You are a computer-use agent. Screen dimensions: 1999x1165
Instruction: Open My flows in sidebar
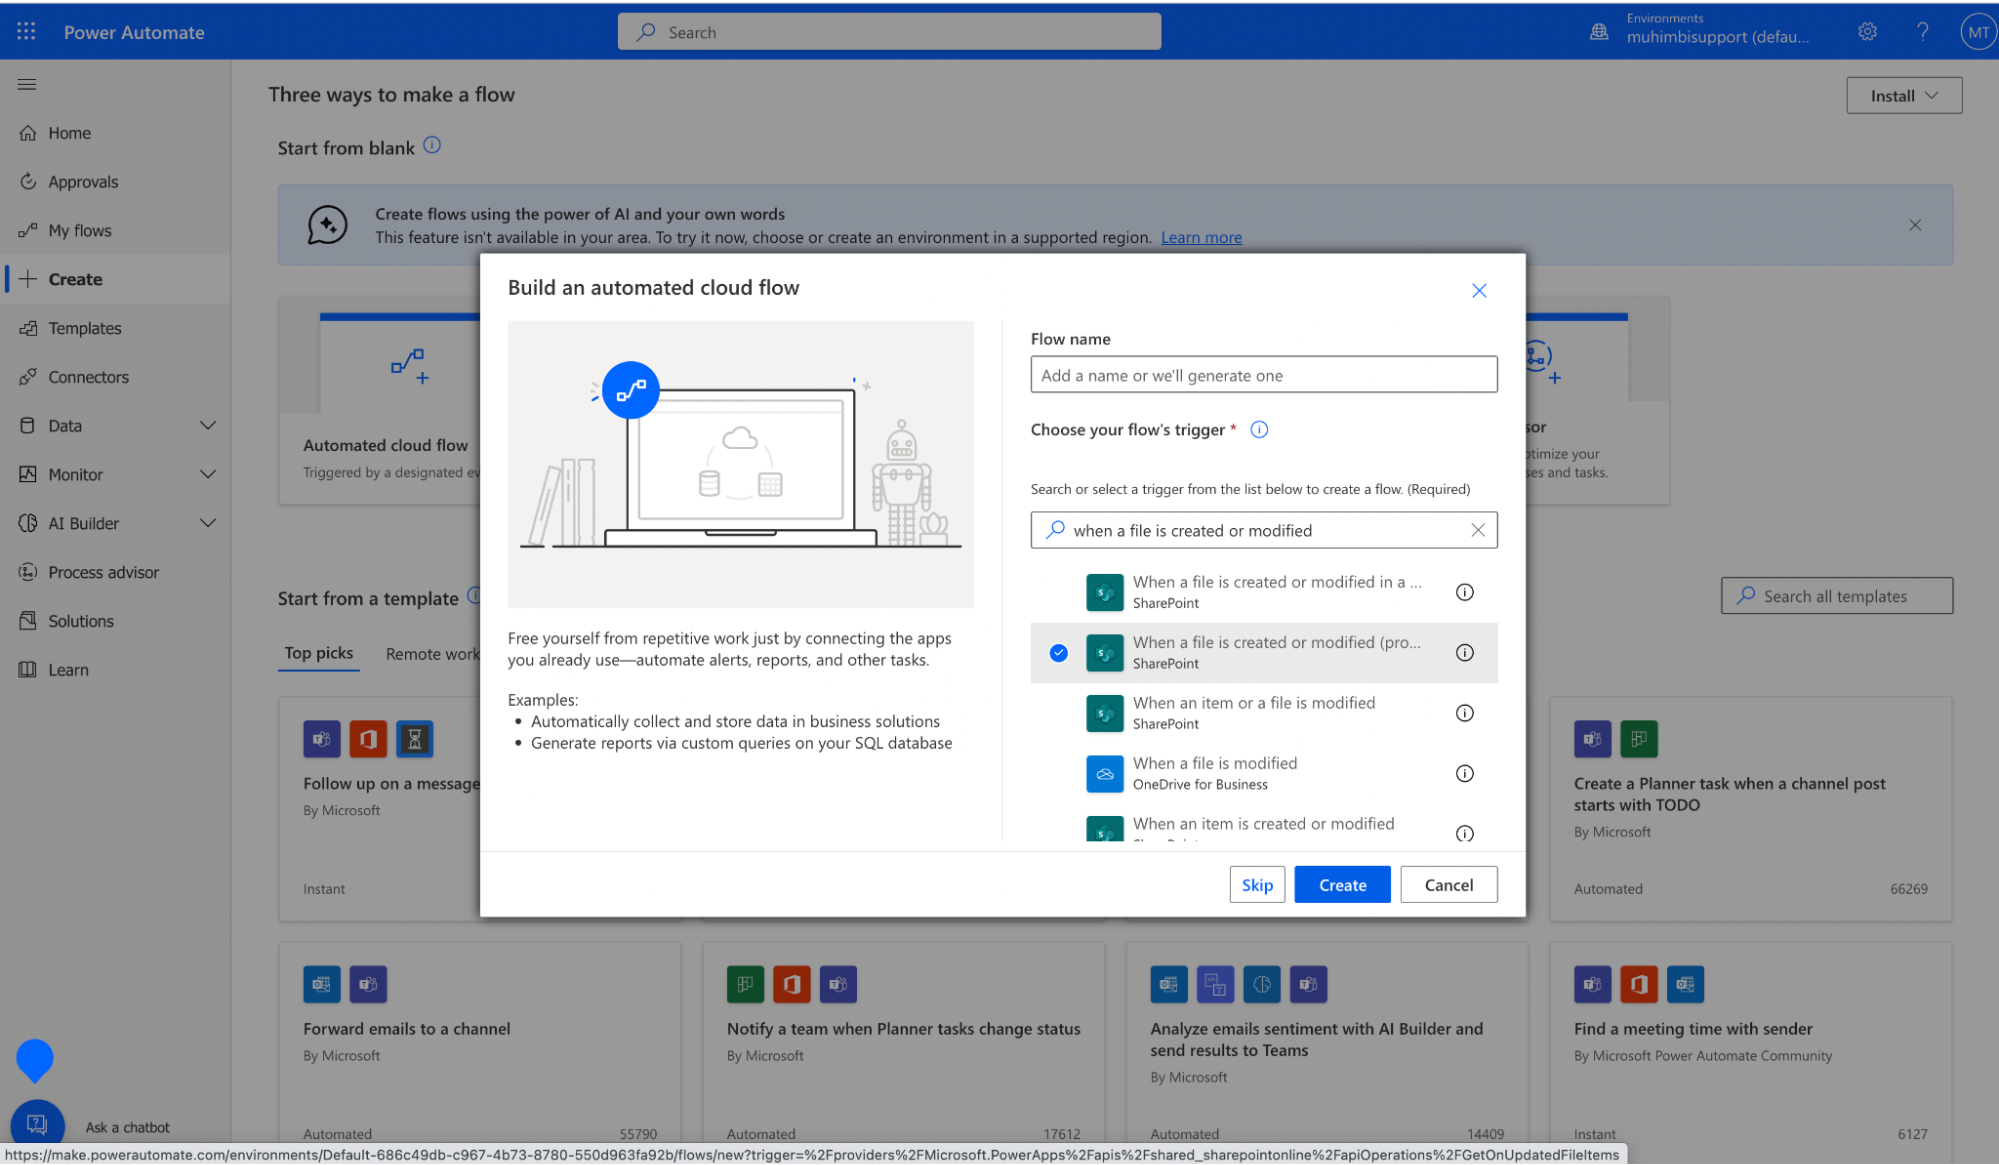point(79,230)
